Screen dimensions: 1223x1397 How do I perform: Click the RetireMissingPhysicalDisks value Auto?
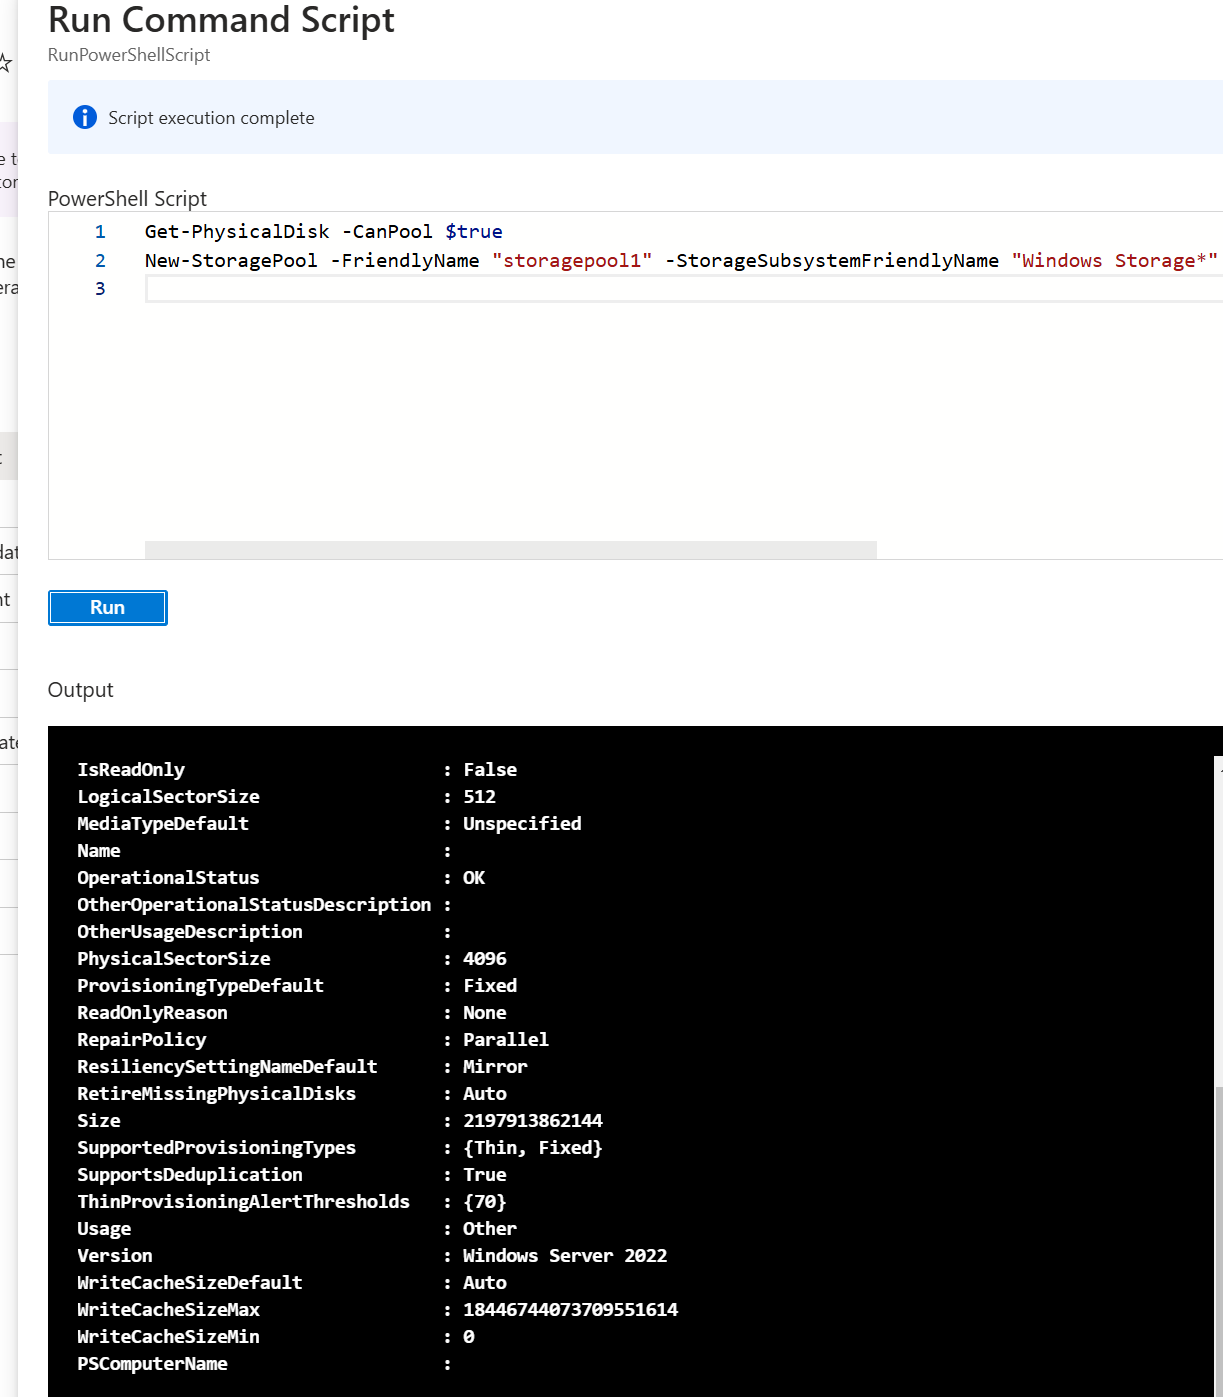coord(485,1094)
